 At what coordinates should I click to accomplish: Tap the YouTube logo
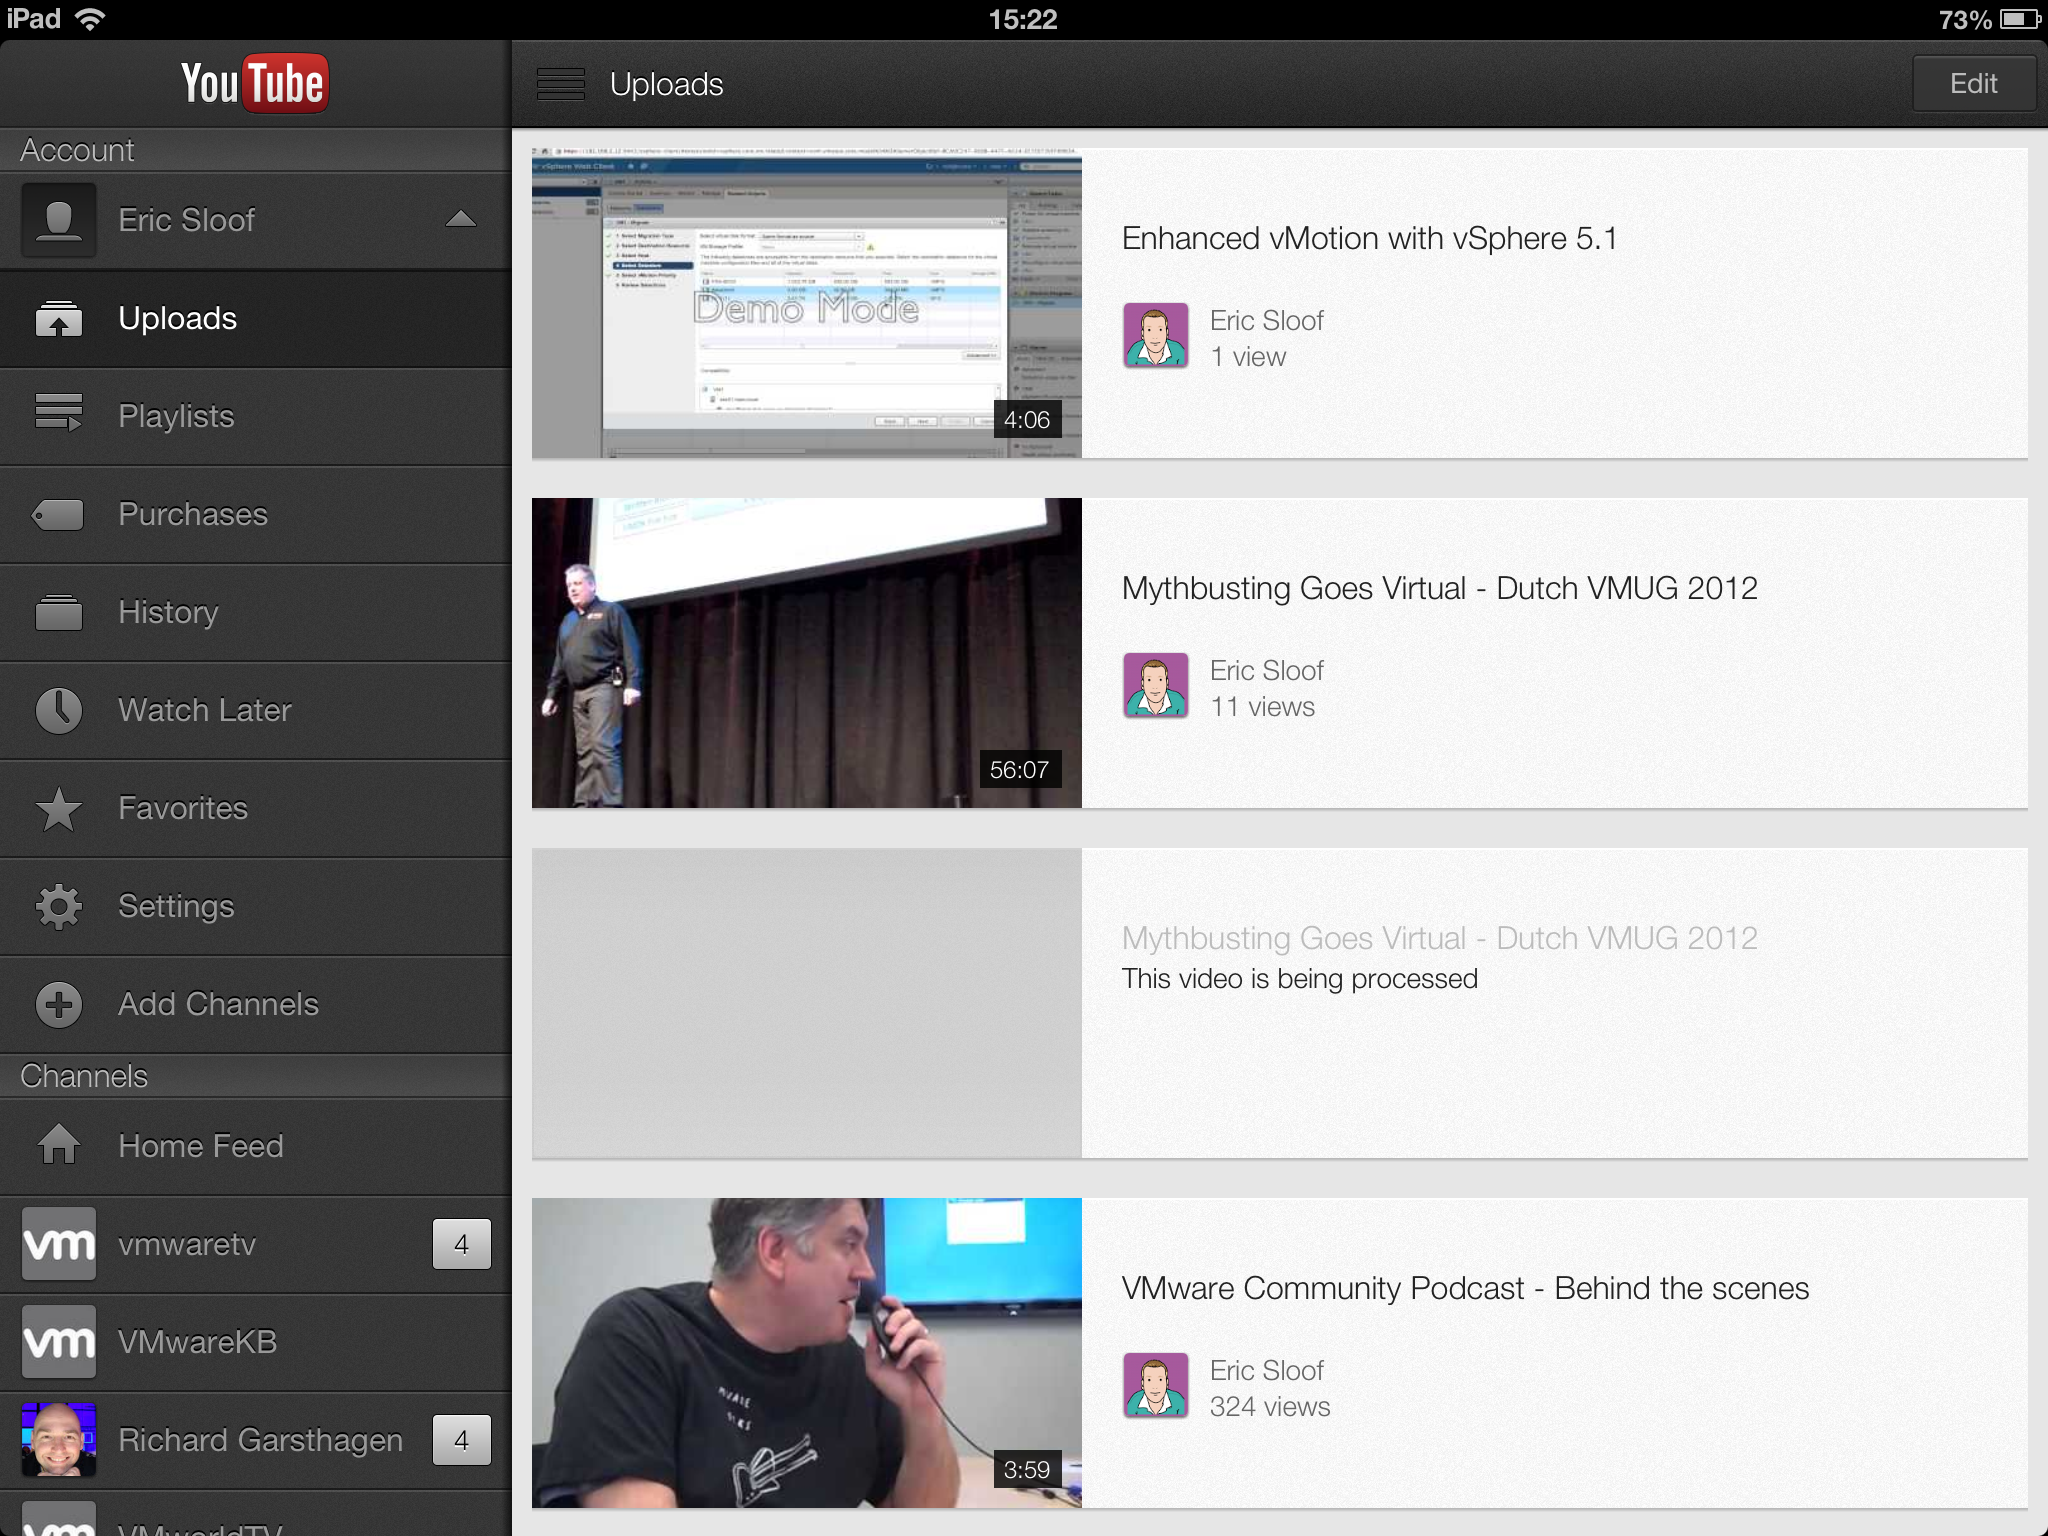click(x=255, y=83)
